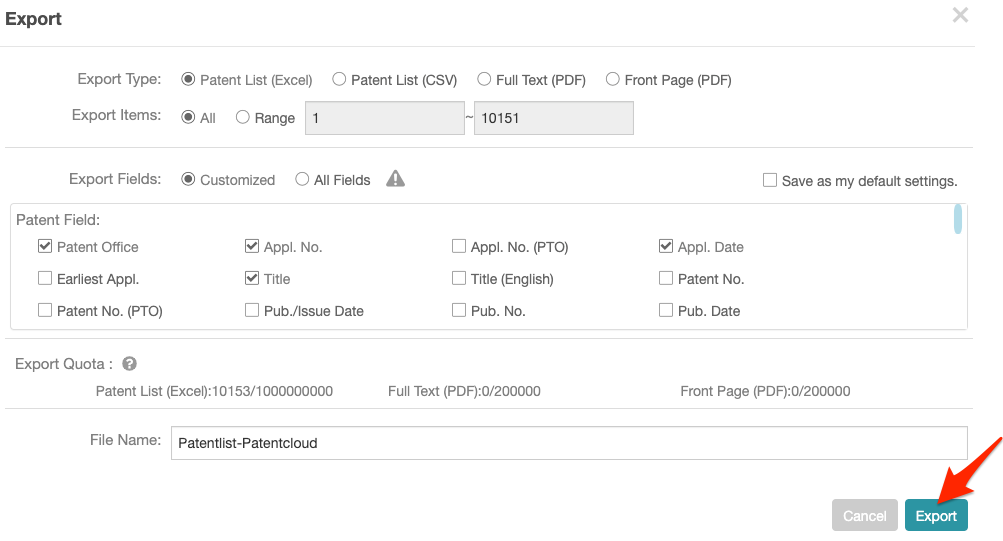
Task: Select Patent List (CSV) export type
Action: click(x=339, y=79)
